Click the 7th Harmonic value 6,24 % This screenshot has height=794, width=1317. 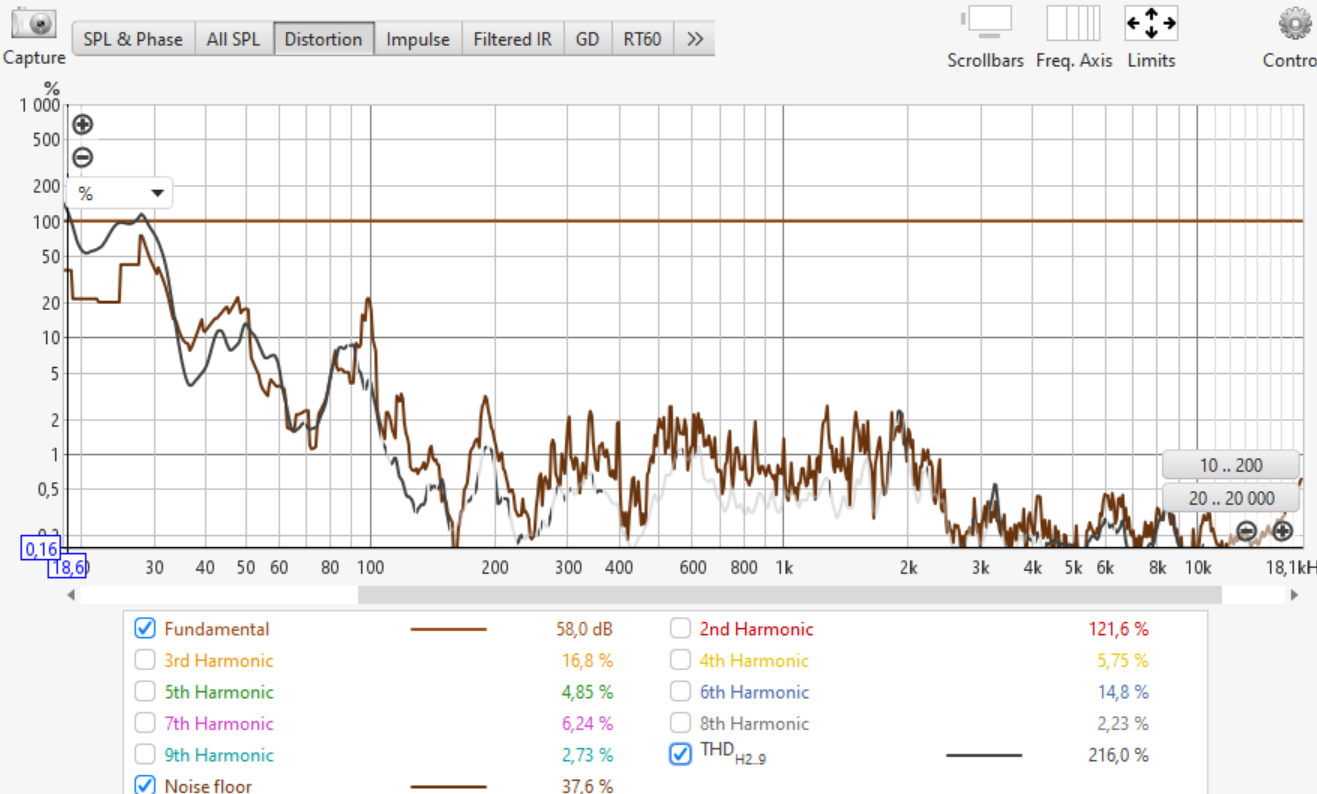coord(587,723)
